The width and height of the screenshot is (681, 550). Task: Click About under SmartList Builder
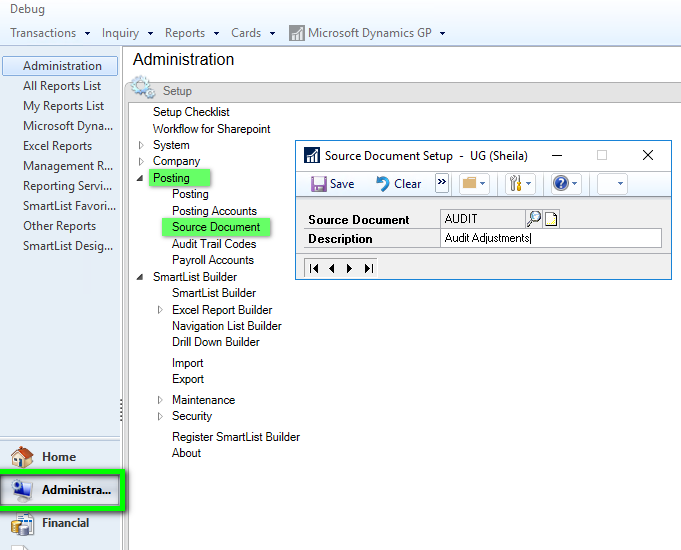[x=186, y=453]
